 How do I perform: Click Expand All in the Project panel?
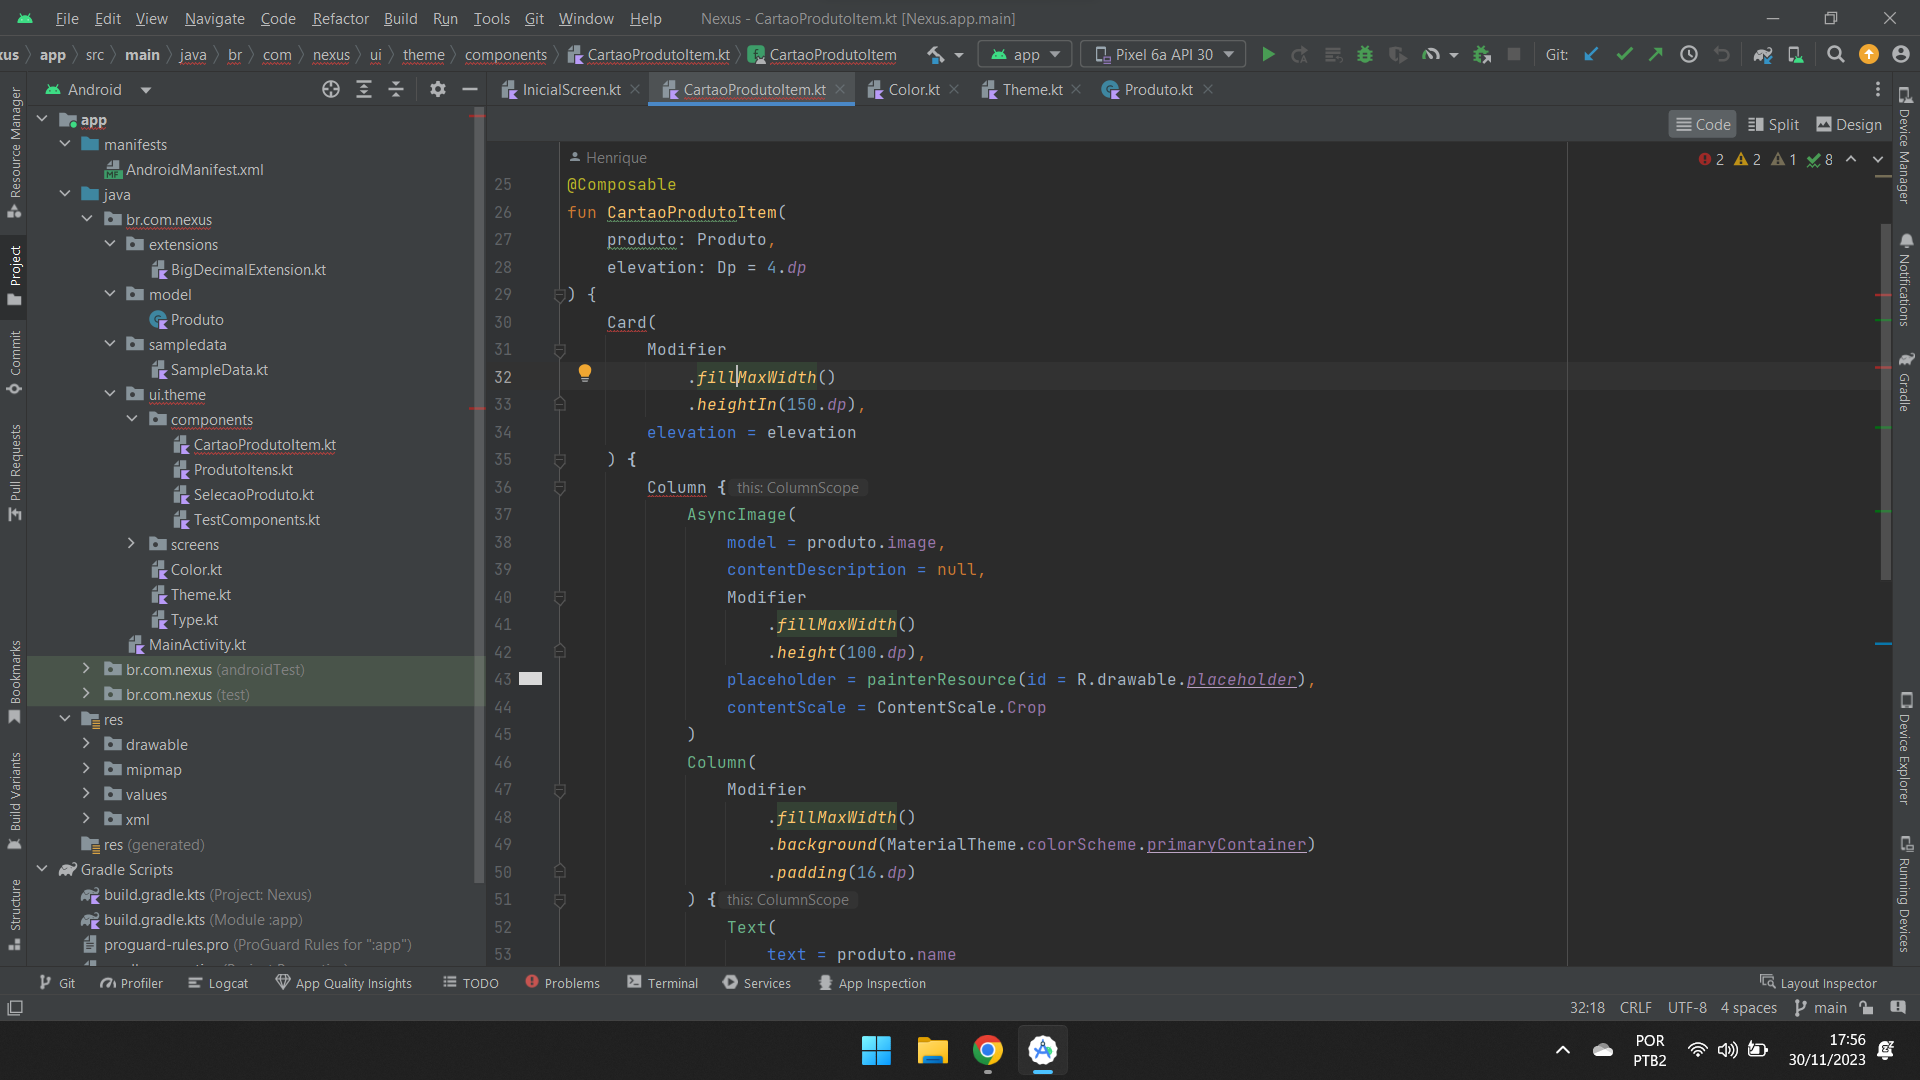point(364,90)
